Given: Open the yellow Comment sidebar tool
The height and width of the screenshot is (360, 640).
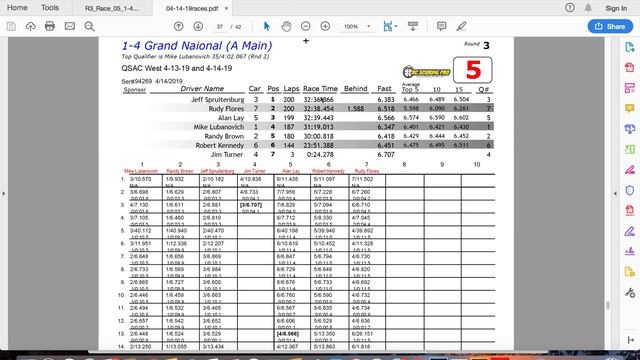Looking at the screenshot, I should [x=630, y=108].
